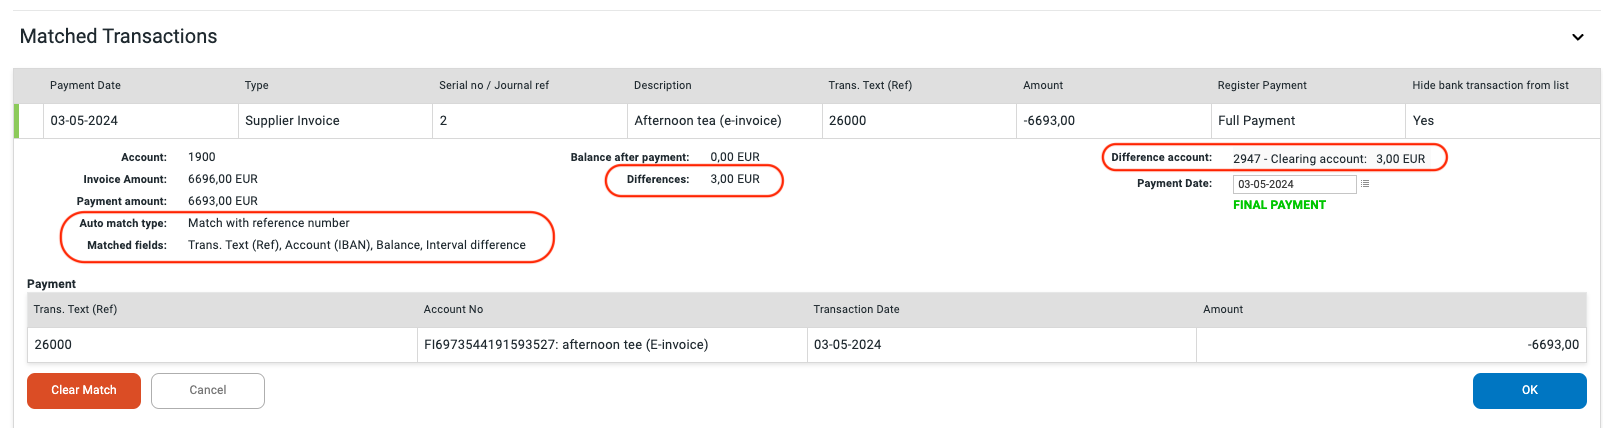The width and height of the screenshot is (1603, 428).
Task: Click the Register Payment column header
Action: (x=1261, y=86)
